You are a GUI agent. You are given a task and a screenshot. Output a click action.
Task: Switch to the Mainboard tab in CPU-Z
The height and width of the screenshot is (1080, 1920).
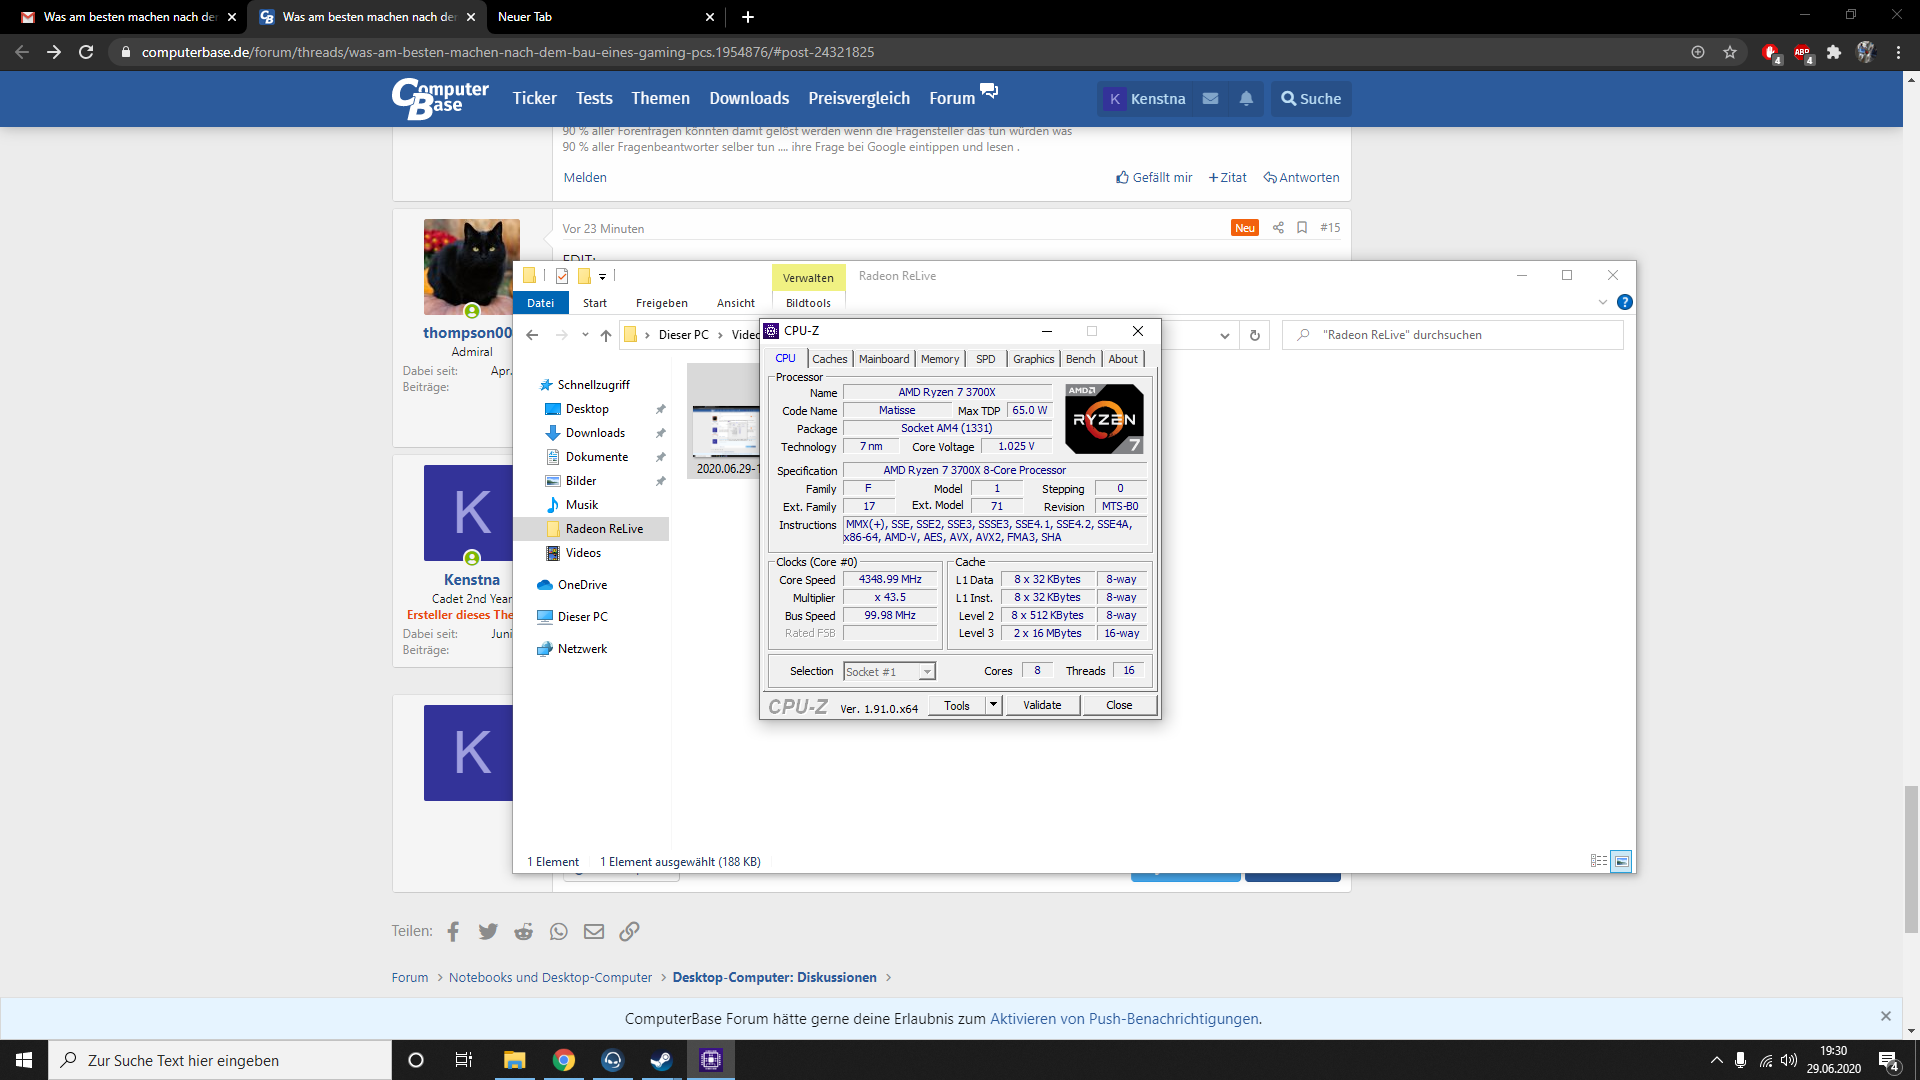(x=884, y=359)
